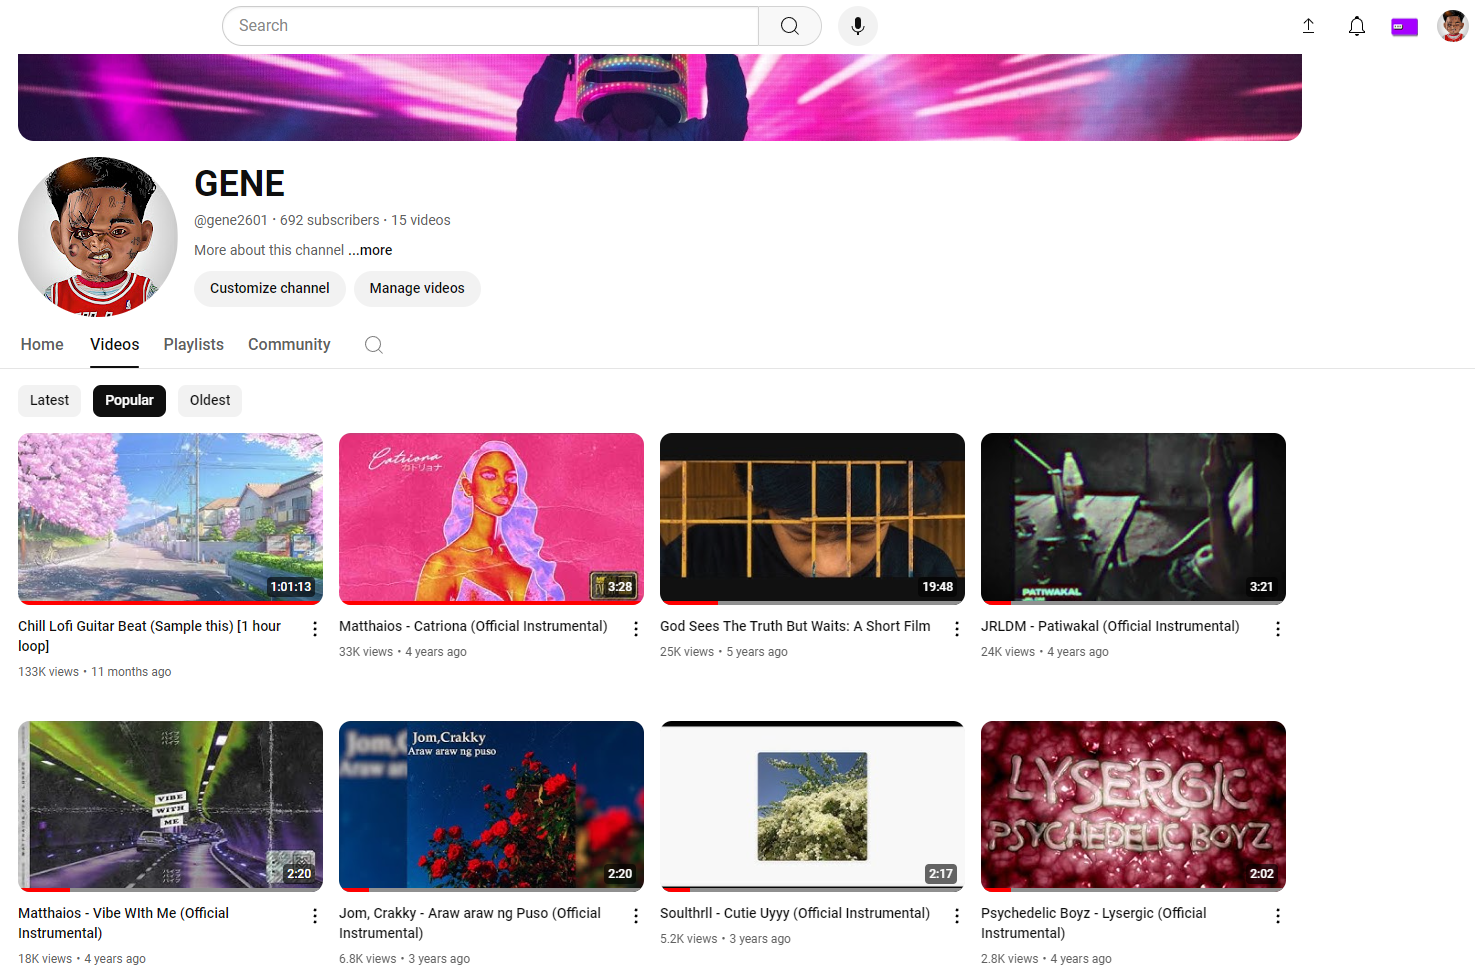
Task: Play the short film thumbnail with bars
Action: pos(812,519)
